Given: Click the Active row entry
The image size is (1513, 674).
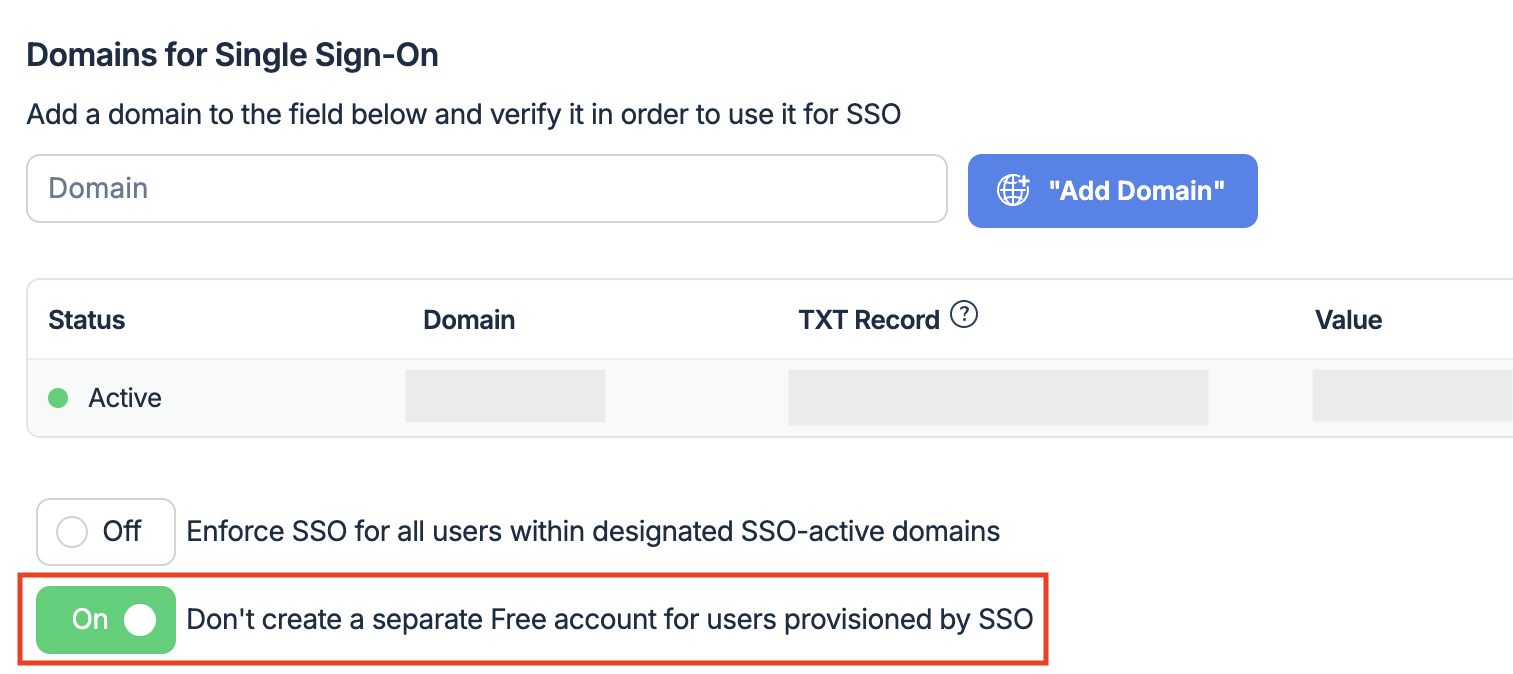Looking at the screenshot, I should click(x=125, y=397).
